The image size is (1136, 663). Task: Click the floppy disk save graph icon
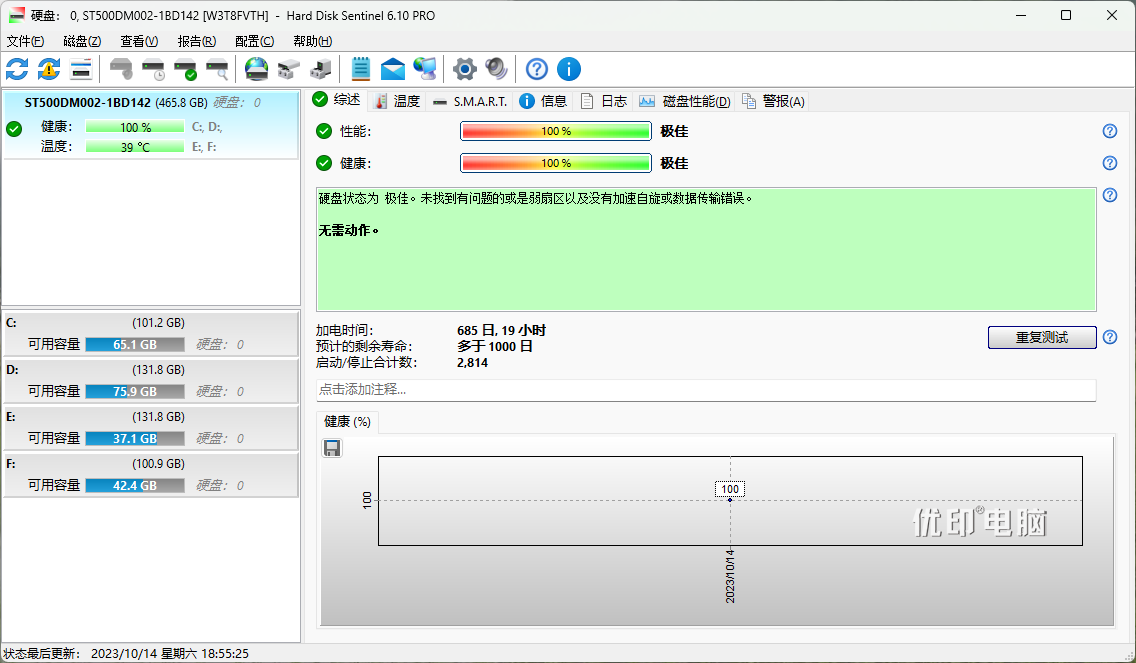[332, 449]
